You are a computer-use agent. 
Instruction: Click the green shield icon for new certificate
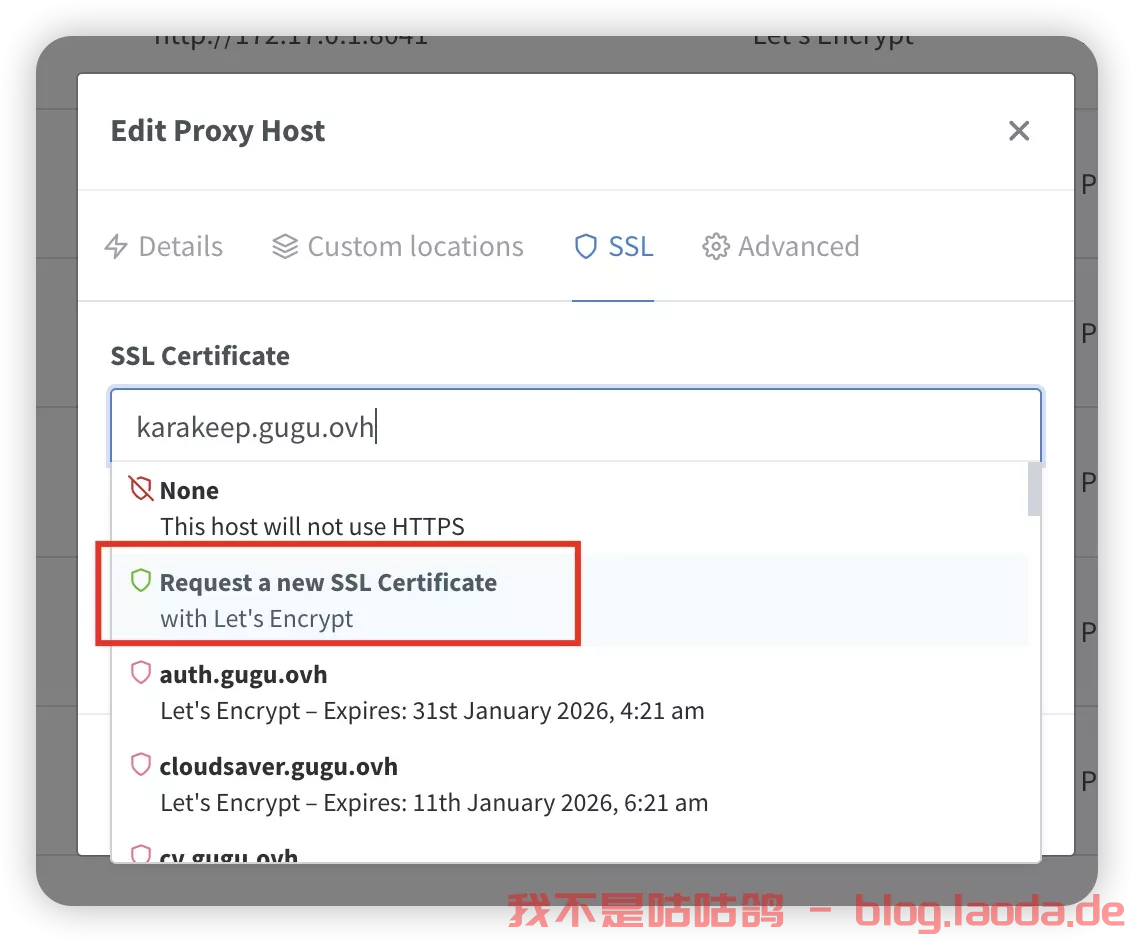pyautogui.click(x=141, y=581)
